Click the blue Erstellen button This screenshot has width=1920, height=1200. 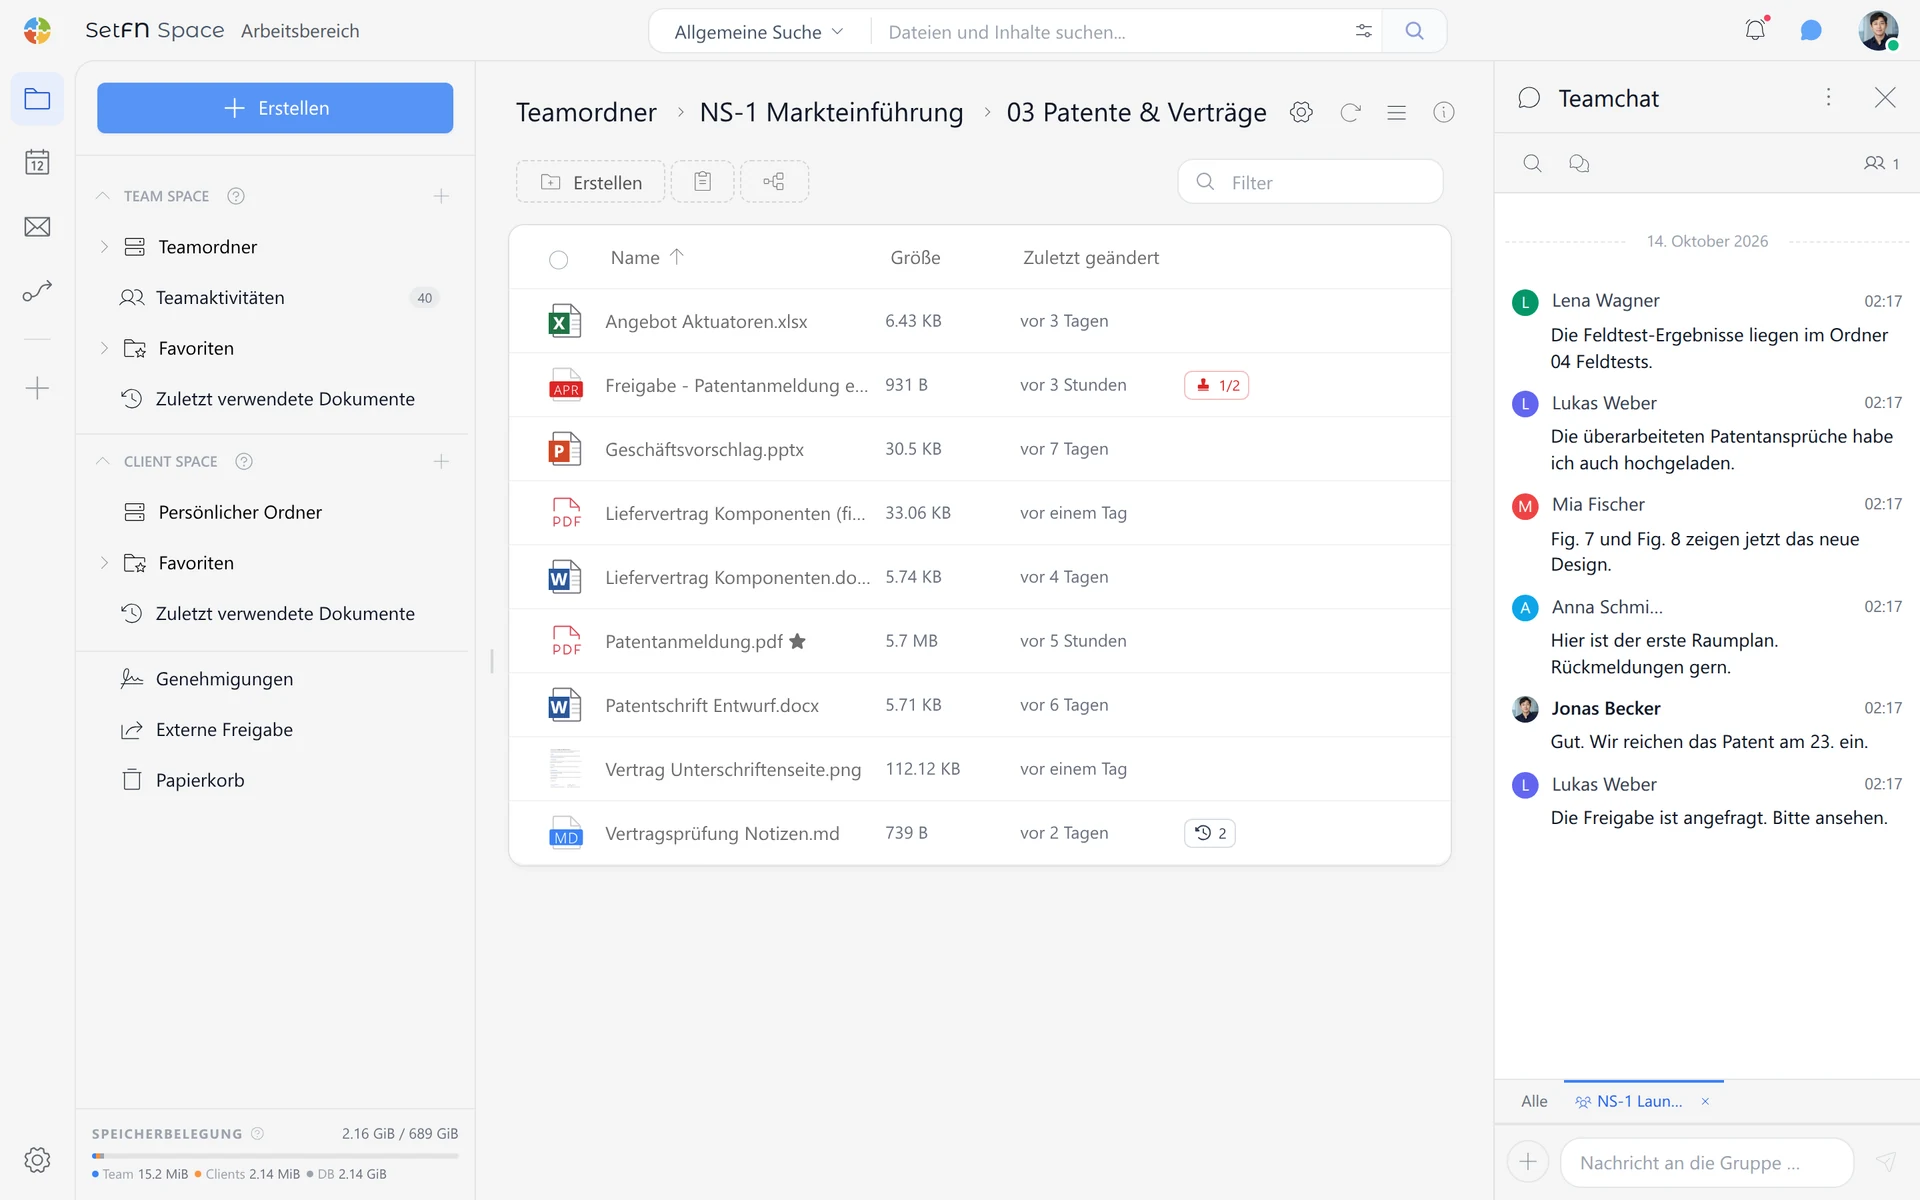(x=275, y=108)
